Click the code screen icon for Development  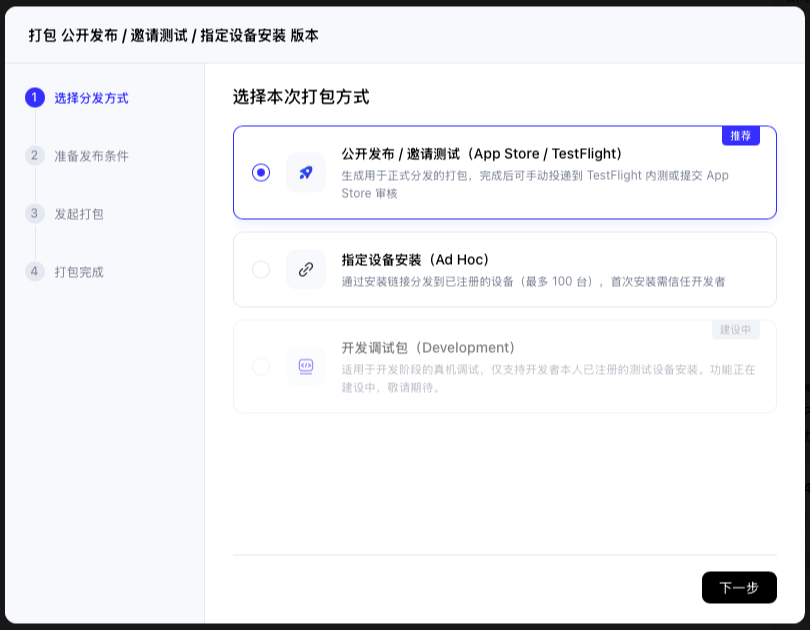point(306,367)
